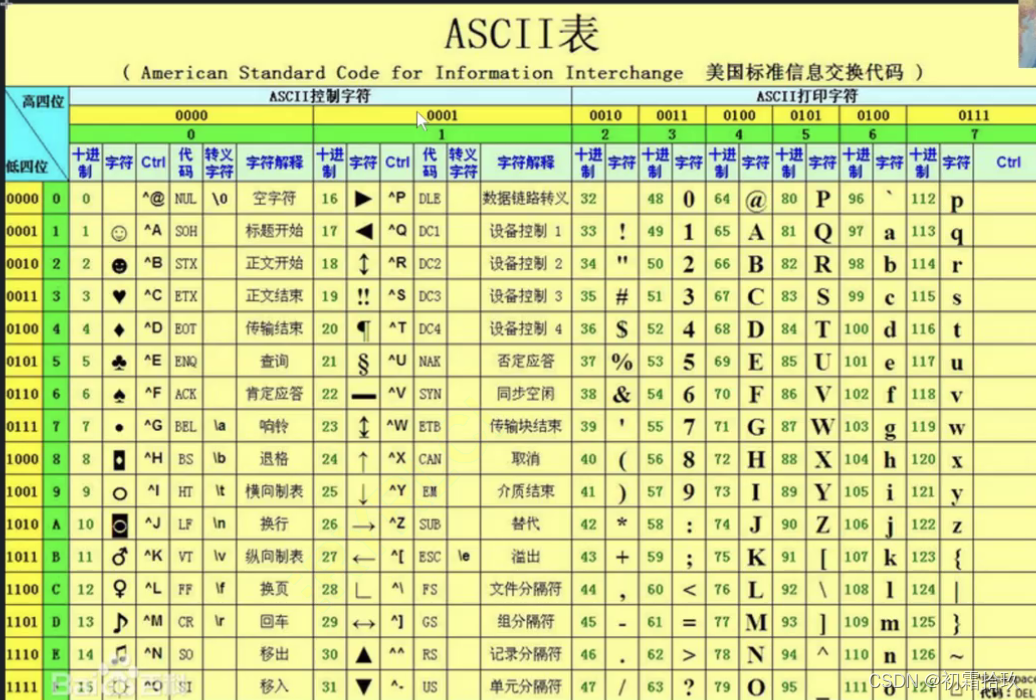The width and height of the screenshot is (1036, 700).
Task: Click the smiley face symbol for code 1
Action: tap(119, 233)
